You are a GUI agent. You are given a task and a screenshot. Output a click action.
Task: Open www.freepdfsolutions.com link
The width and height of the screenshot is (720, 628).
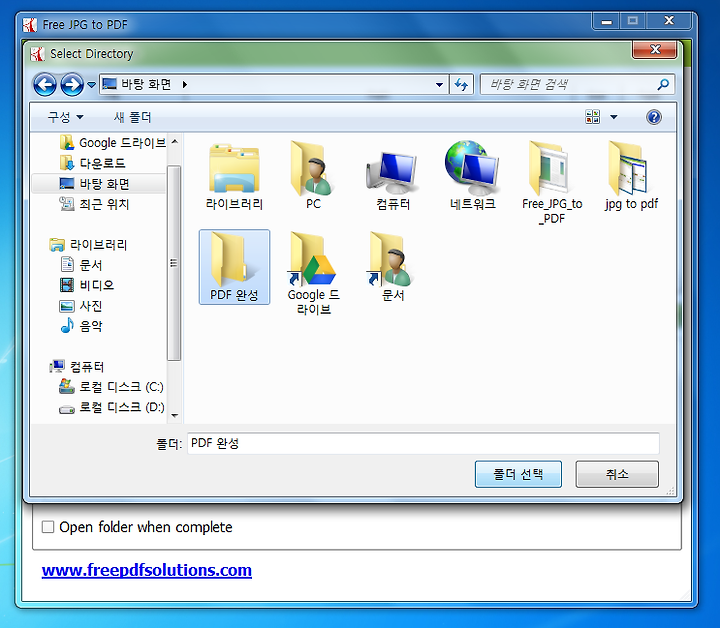[146, 570]
